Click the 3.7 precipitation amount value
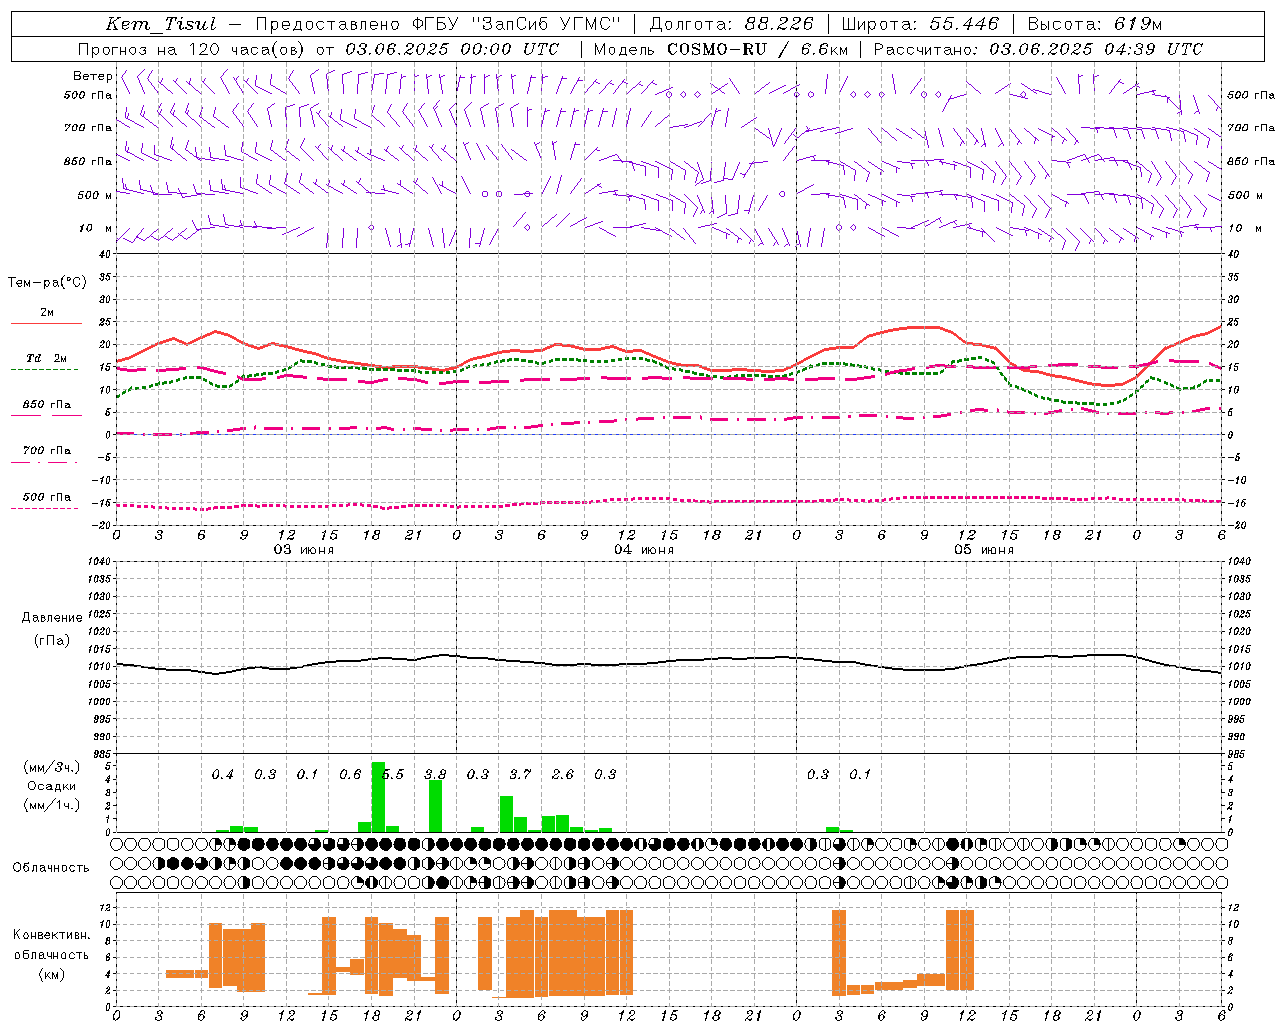1280x1024 pixels. click(x=520, y=775)
